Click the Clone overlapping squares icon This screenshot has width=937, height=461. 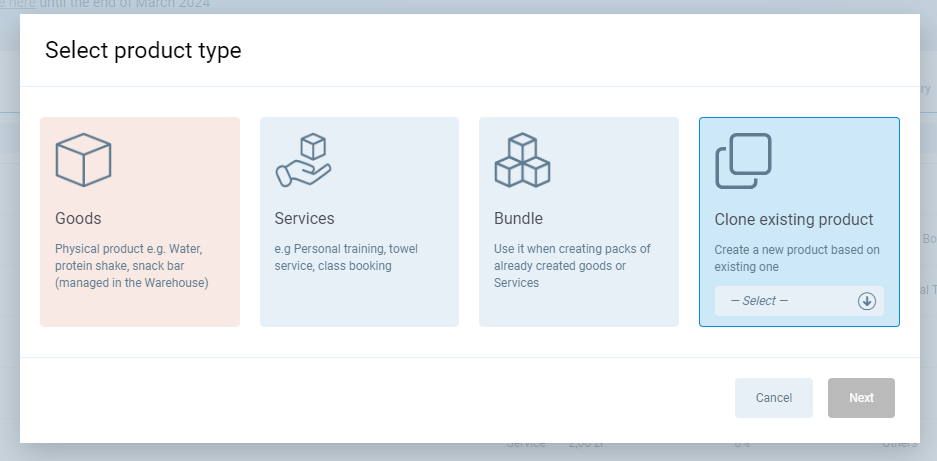(x=743, y=161)
